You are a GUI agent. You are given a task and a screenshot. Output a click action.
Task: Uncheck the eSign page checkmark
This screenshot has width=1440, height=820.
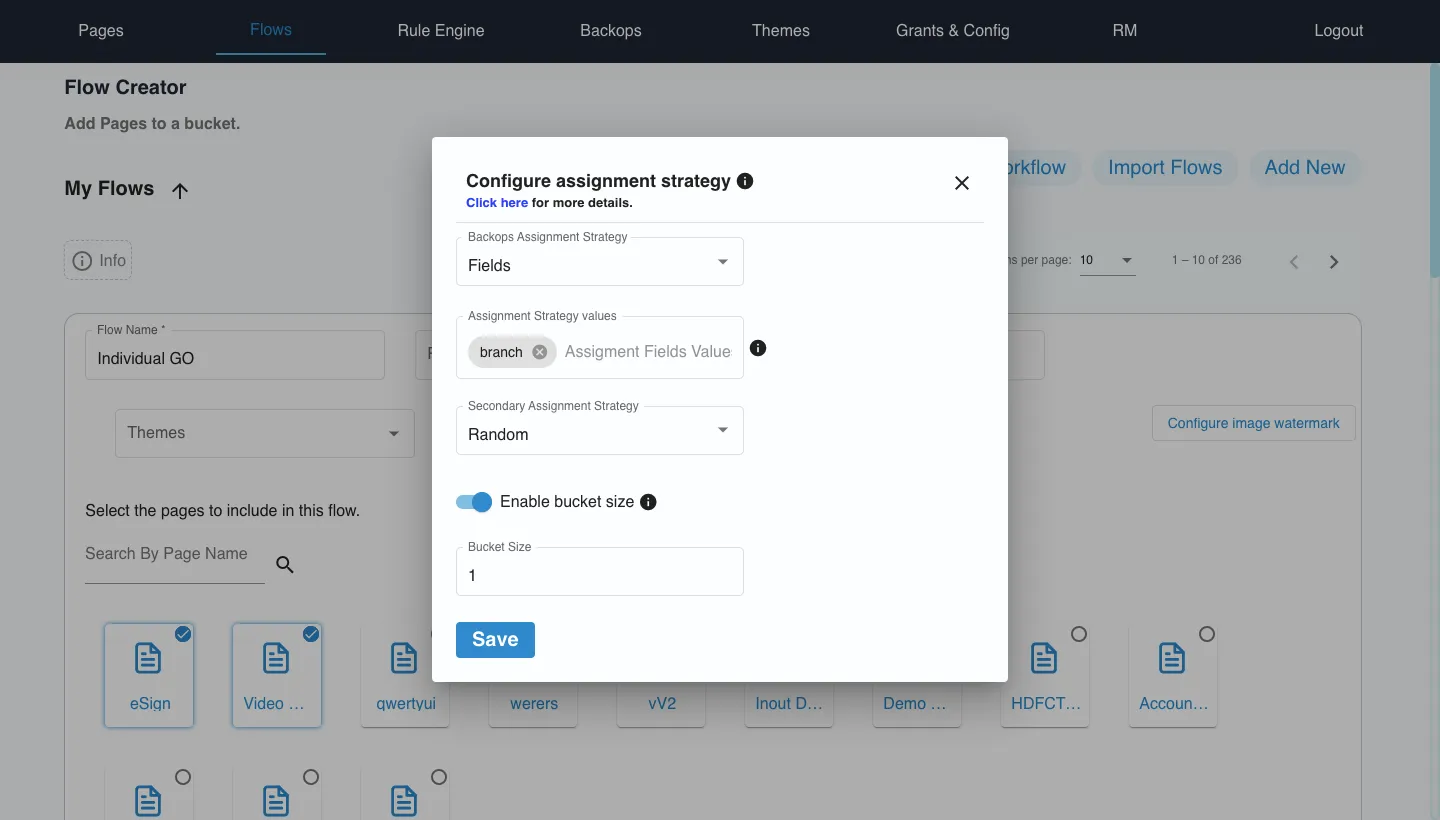183,634
